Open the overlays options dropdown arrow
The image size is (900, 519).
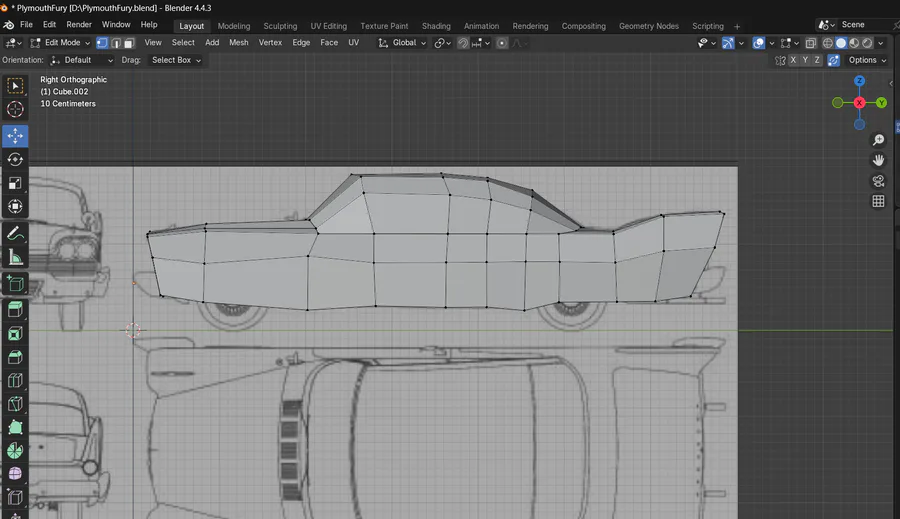(771, 43)
